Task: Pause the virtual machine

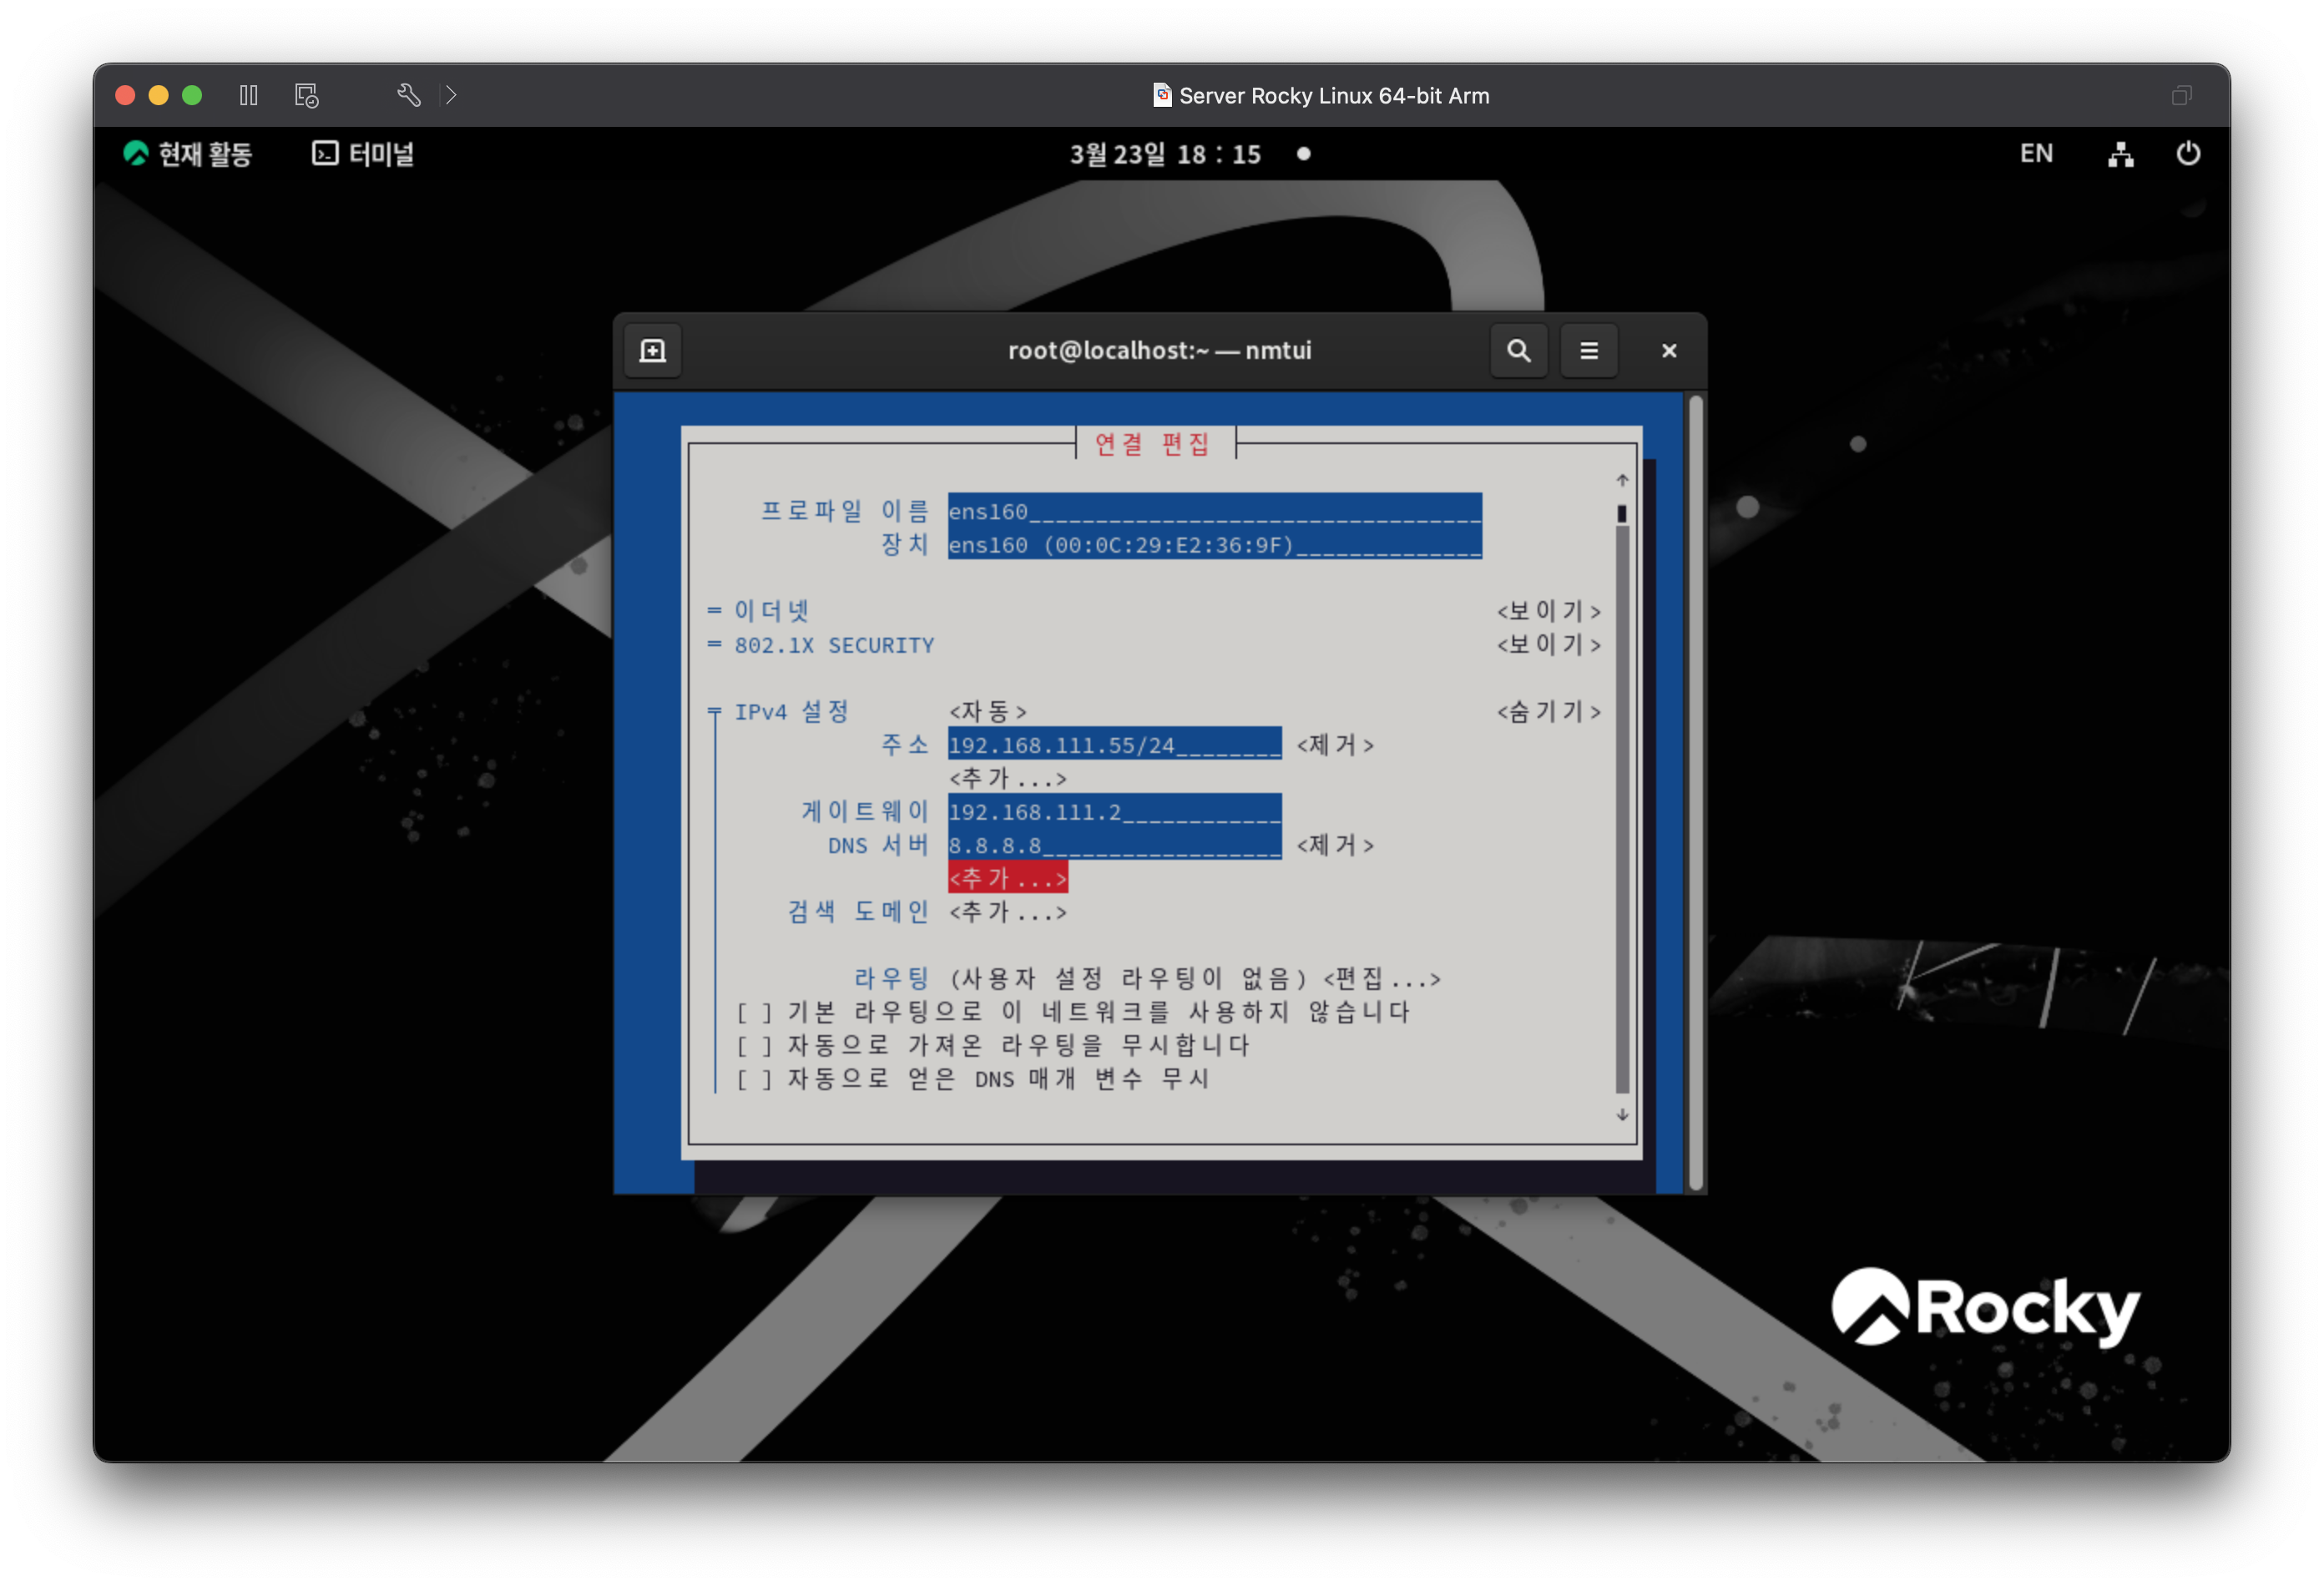Action: point(249,95)
